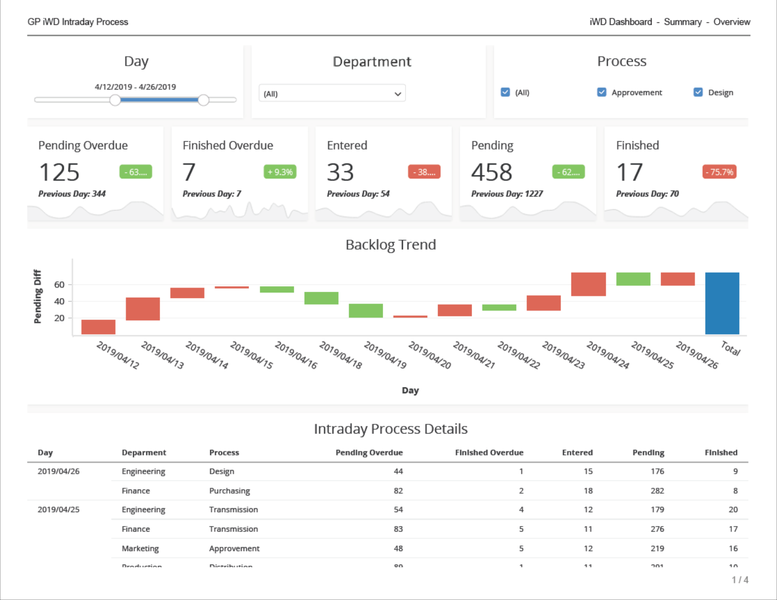Toggle the (All) process checkbox
Image resolution: width=777 pixels, height=600 pixels.
click(506, 93)
